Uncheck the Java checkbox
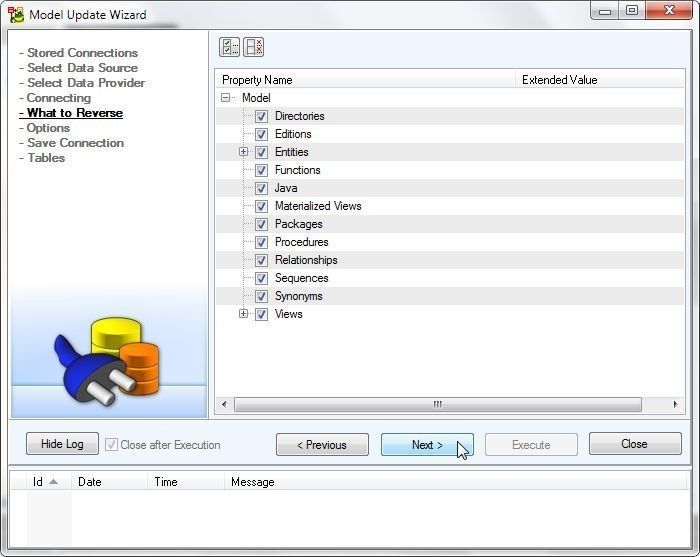The image size is (700, 557). point(261,188)
